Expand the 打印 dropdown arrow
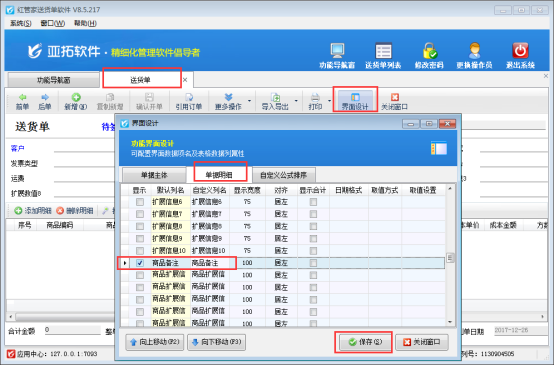554x366 pixels. [329, 101]
